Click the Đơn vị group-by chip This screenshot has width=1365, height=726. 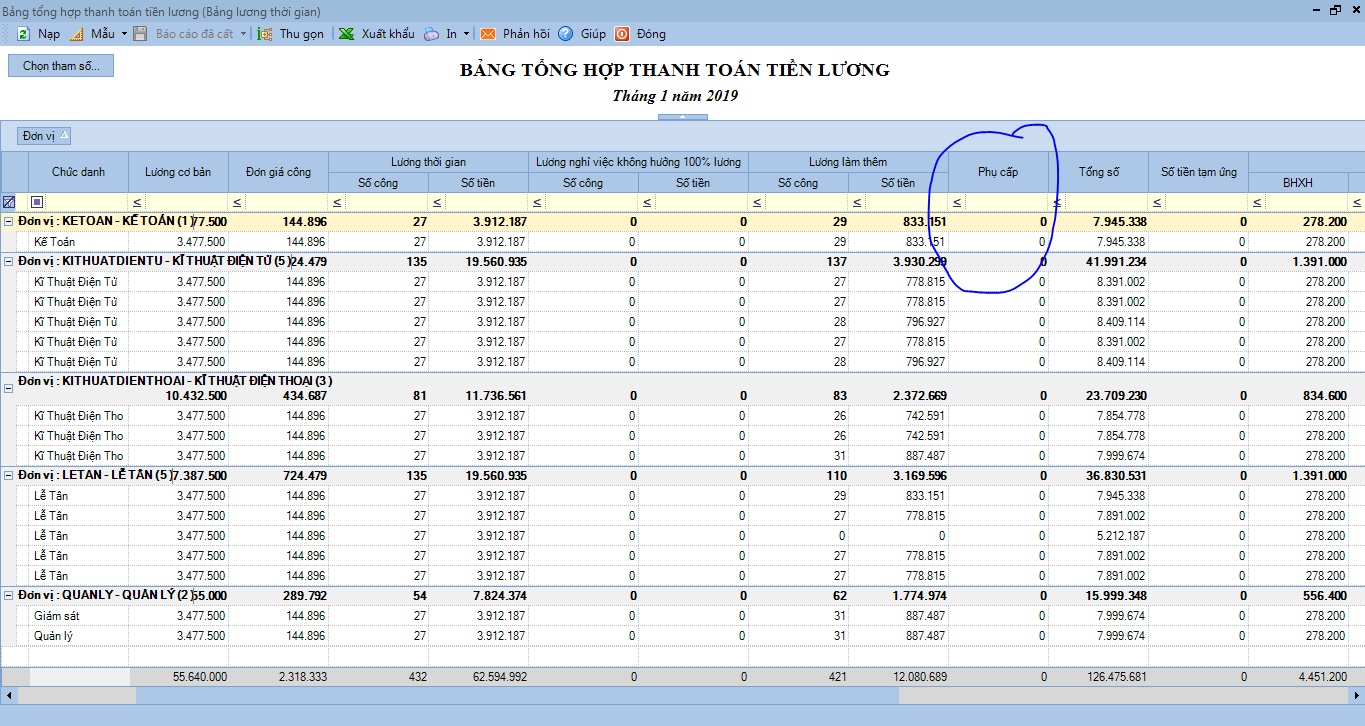pos(44,135)
